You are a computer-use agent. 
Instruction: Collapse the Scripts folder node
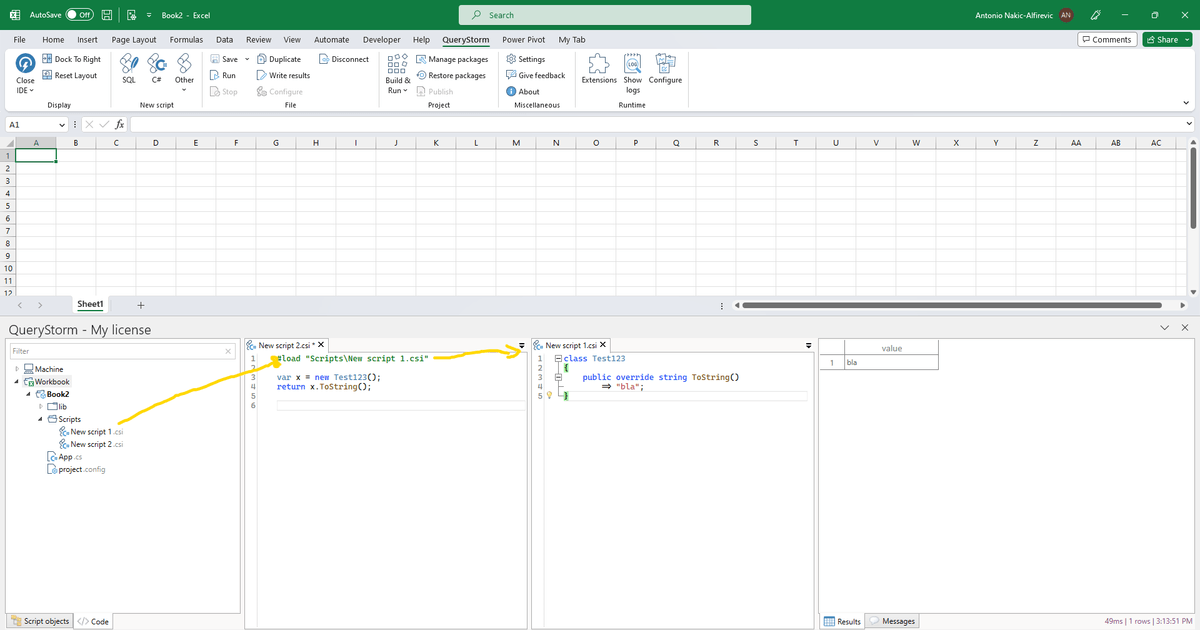pyautogui.click(x=40, y=418)
